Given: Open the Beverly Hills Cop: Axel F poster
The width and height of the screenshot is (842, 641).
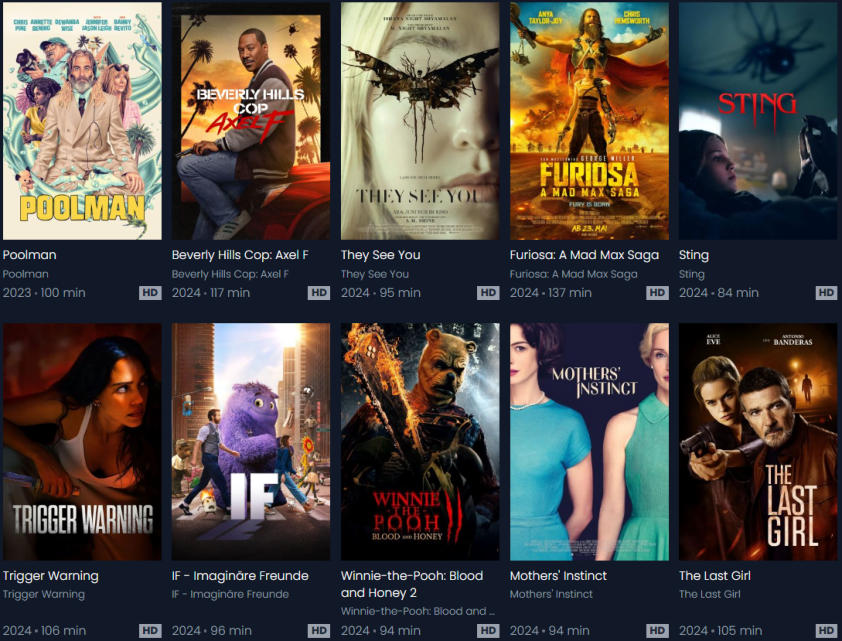Looking at the screenshot, I should tap(251, 121).
